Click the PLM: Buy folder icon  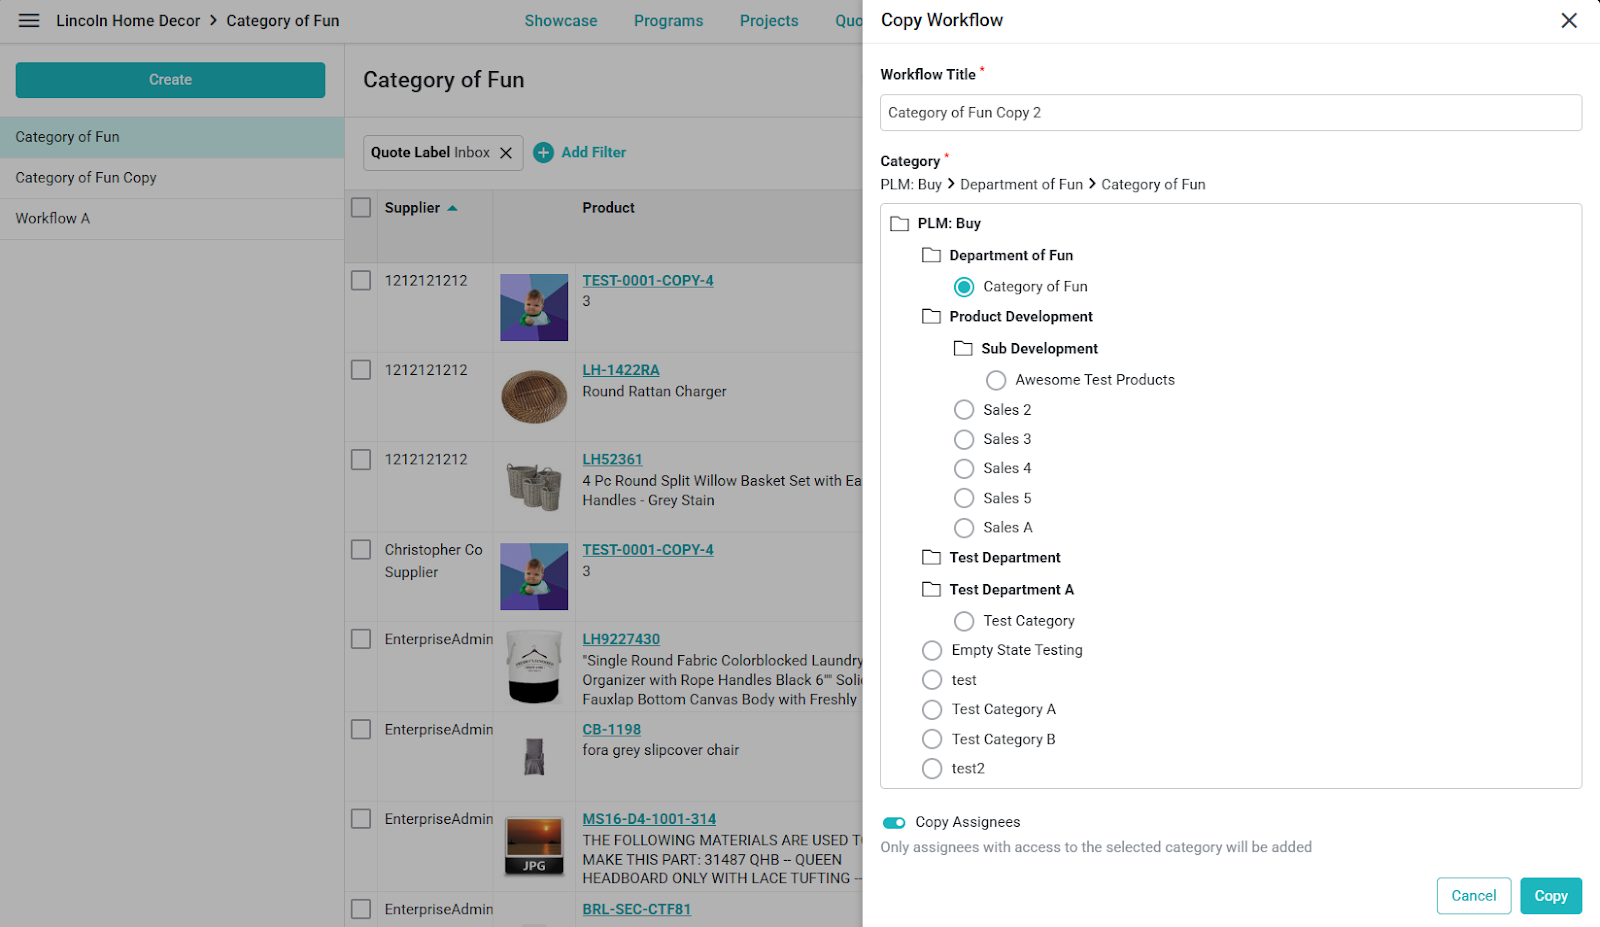click(899, 224)
